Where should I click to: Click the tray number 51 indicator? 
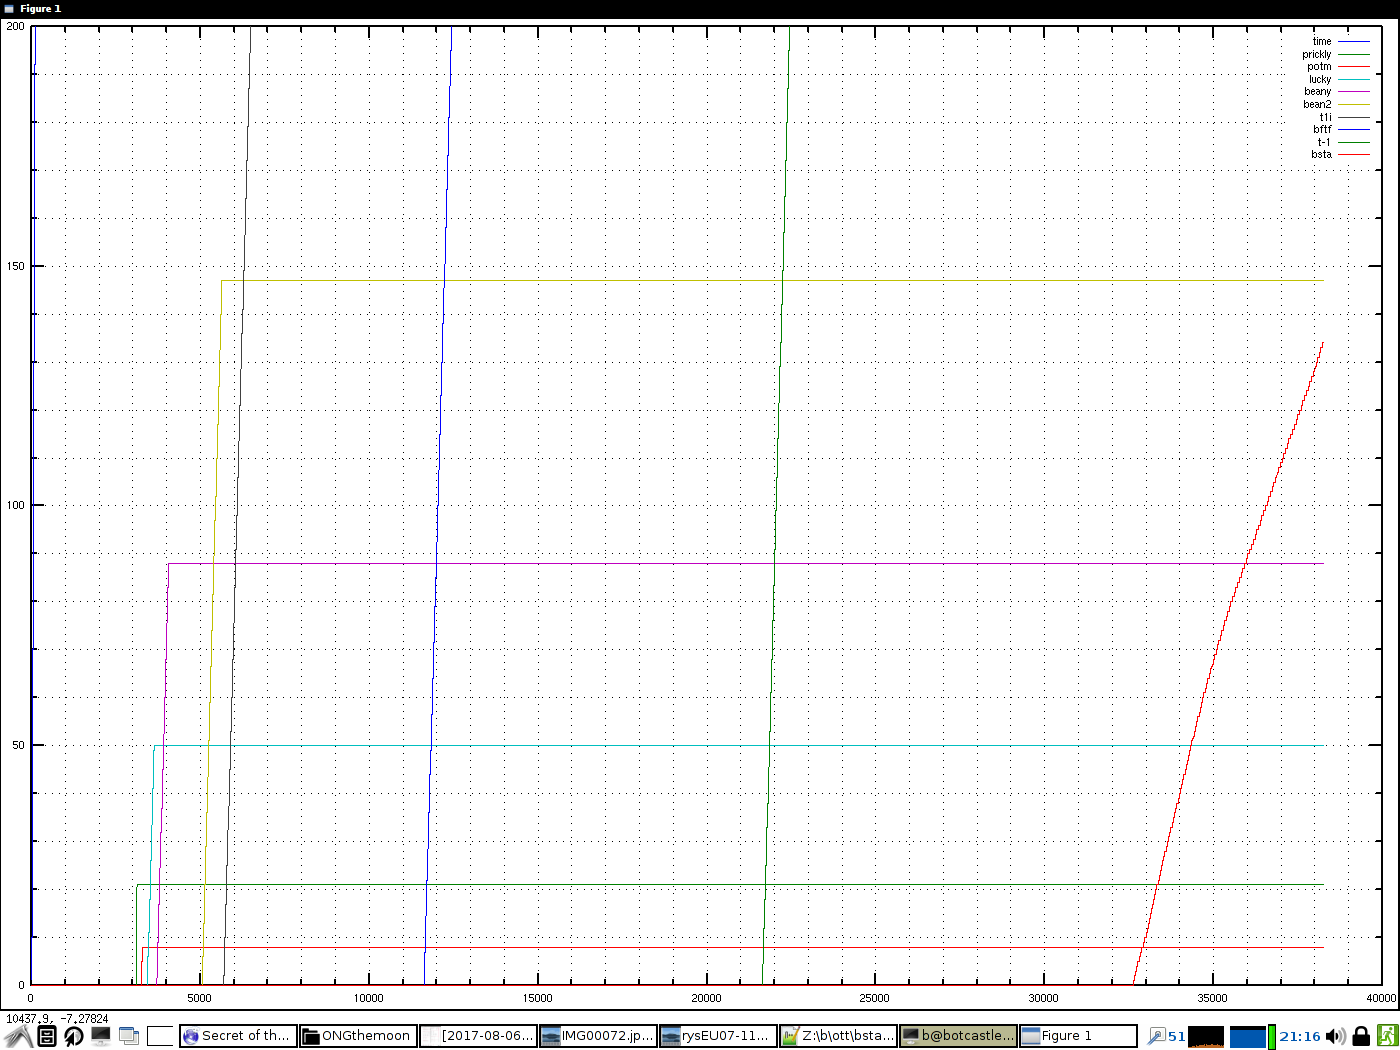click(x=1177, y=1036)
